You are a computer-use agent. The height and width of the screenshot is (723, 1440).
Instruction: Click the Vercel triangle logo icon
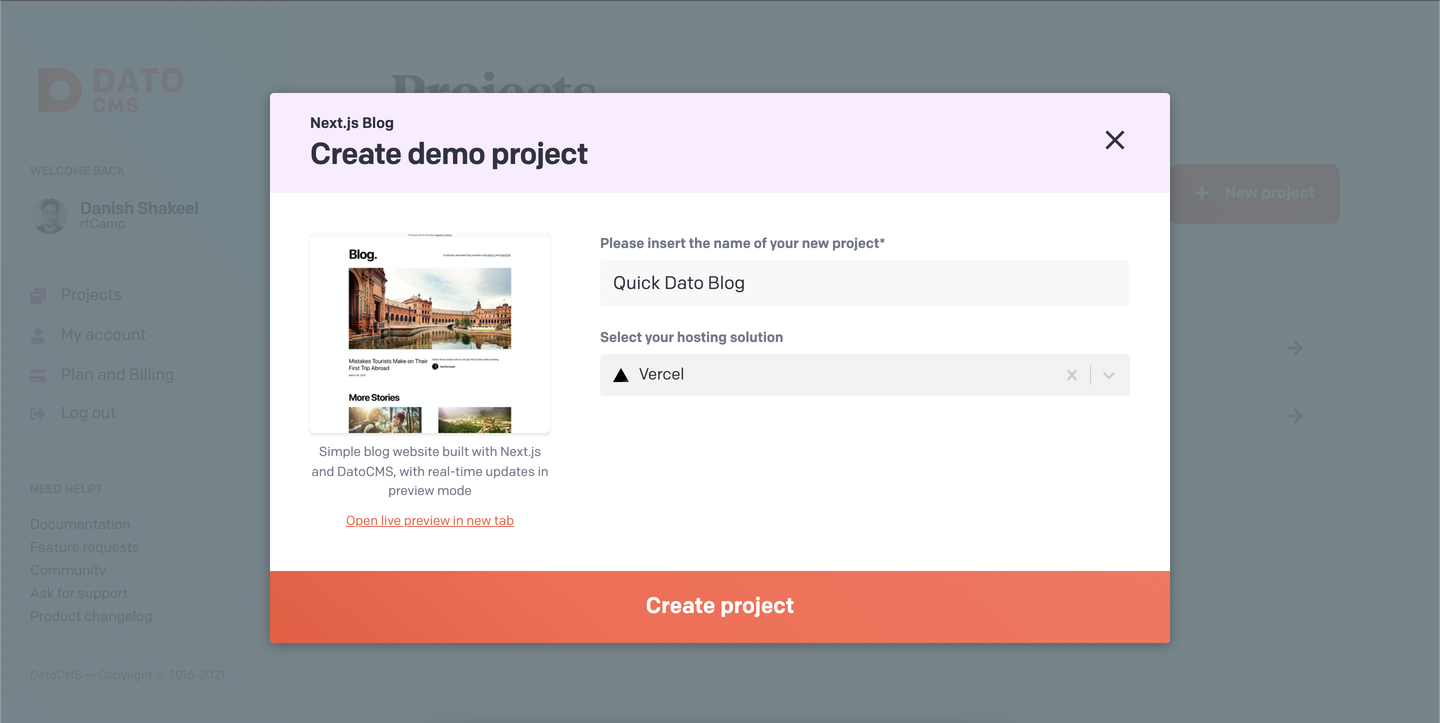(621, 375)
